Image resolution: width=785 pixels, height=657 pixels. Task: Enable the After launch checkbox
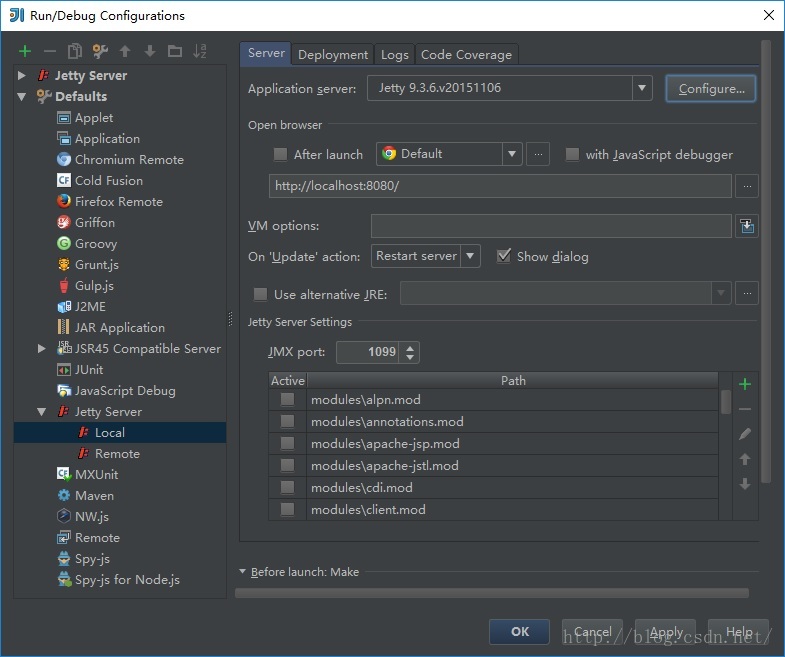(281, 154)
